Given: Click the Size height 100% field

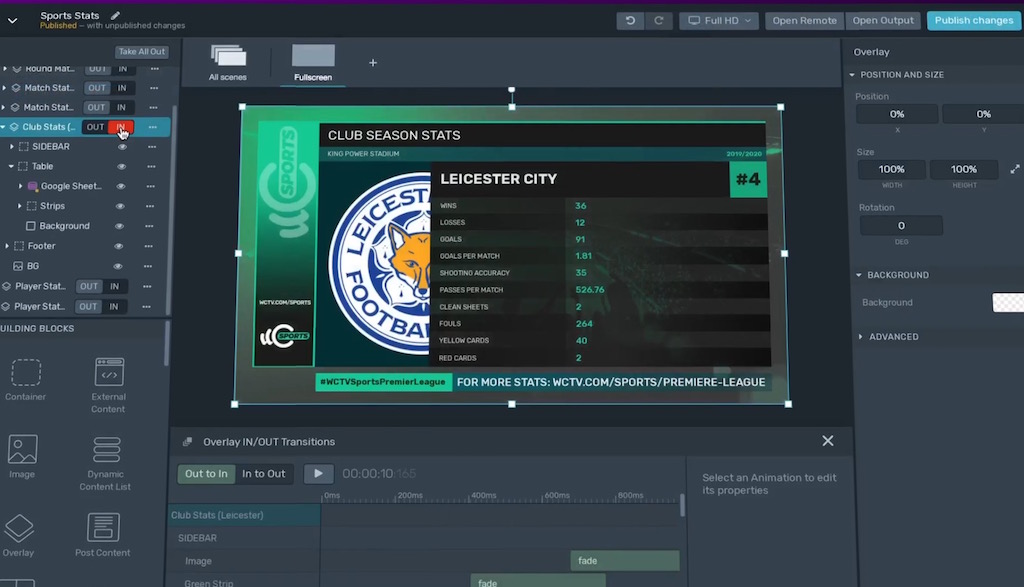Looking at the screenshot, I should click(x=964, y=169).
